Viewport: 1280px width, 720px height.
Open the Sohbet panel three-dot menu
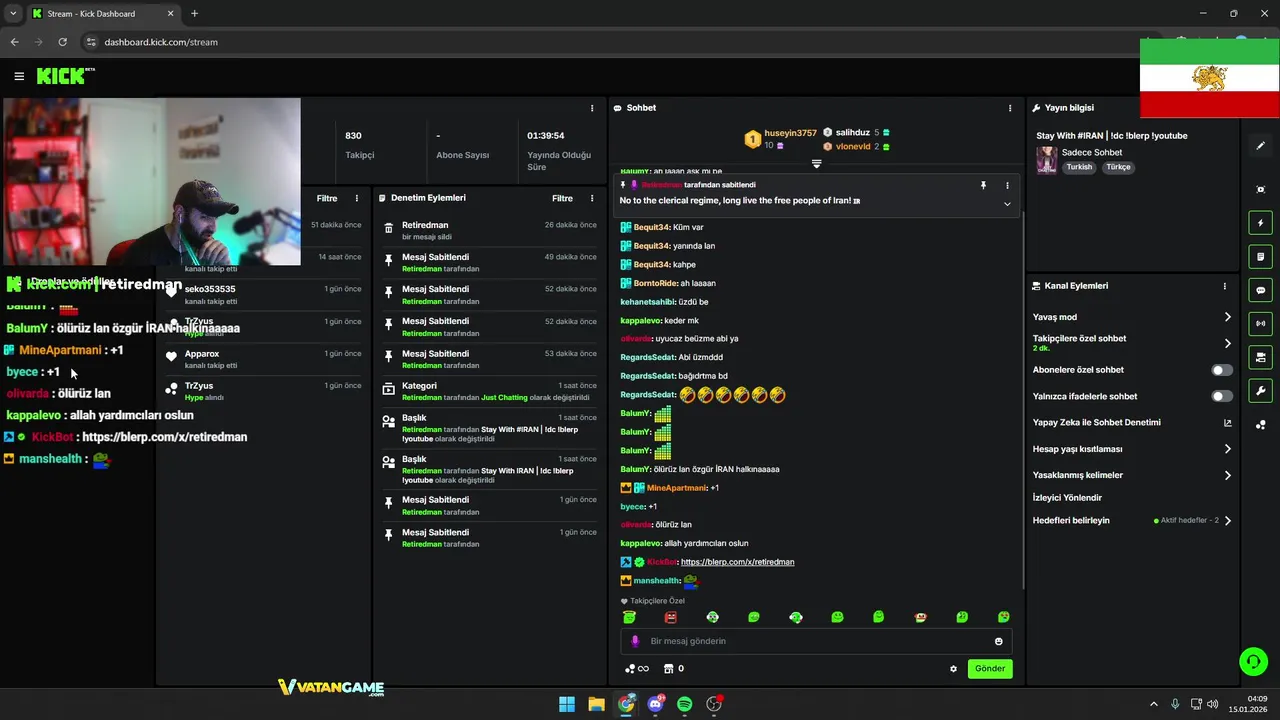coord(1010,108)
